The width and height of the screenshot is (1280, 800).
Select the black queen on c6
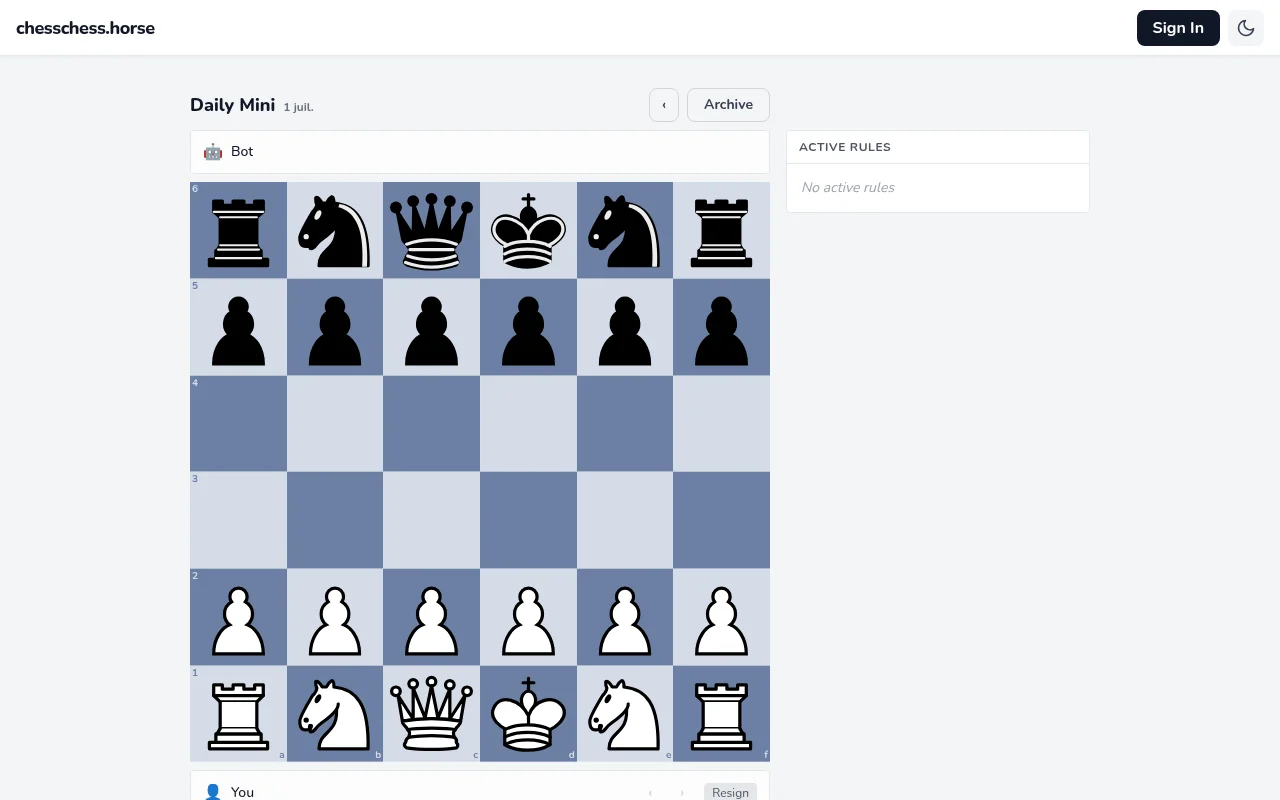[432, 230]
